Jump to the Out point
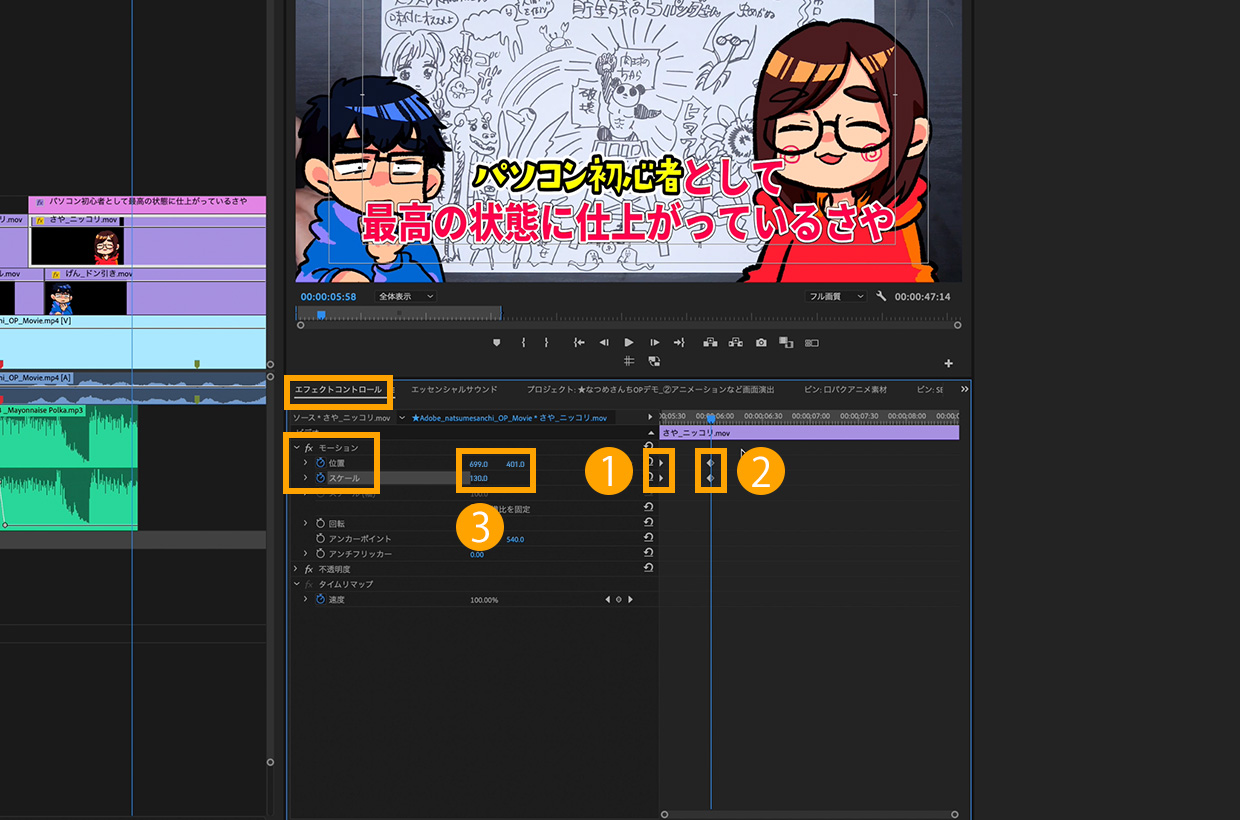Image resolution: width=1240 pixels, height=820 pixels. 679,343
